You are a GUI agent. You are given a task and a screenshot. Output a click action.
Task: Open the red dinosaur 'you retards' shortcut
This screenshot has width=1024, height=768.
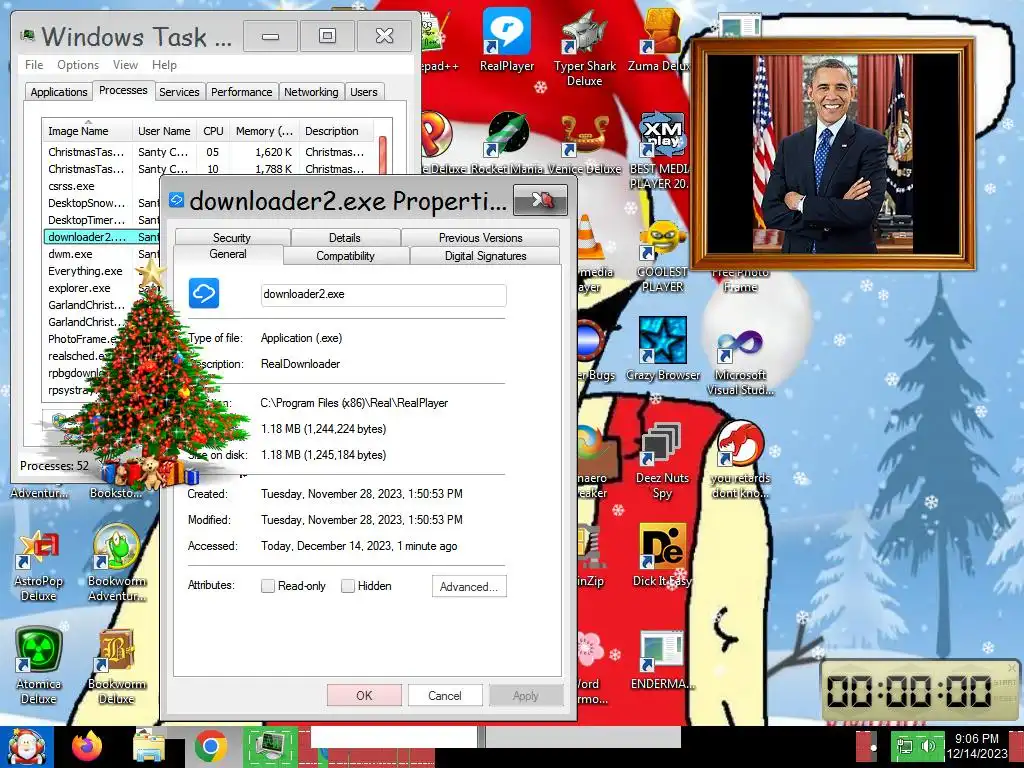740,460
